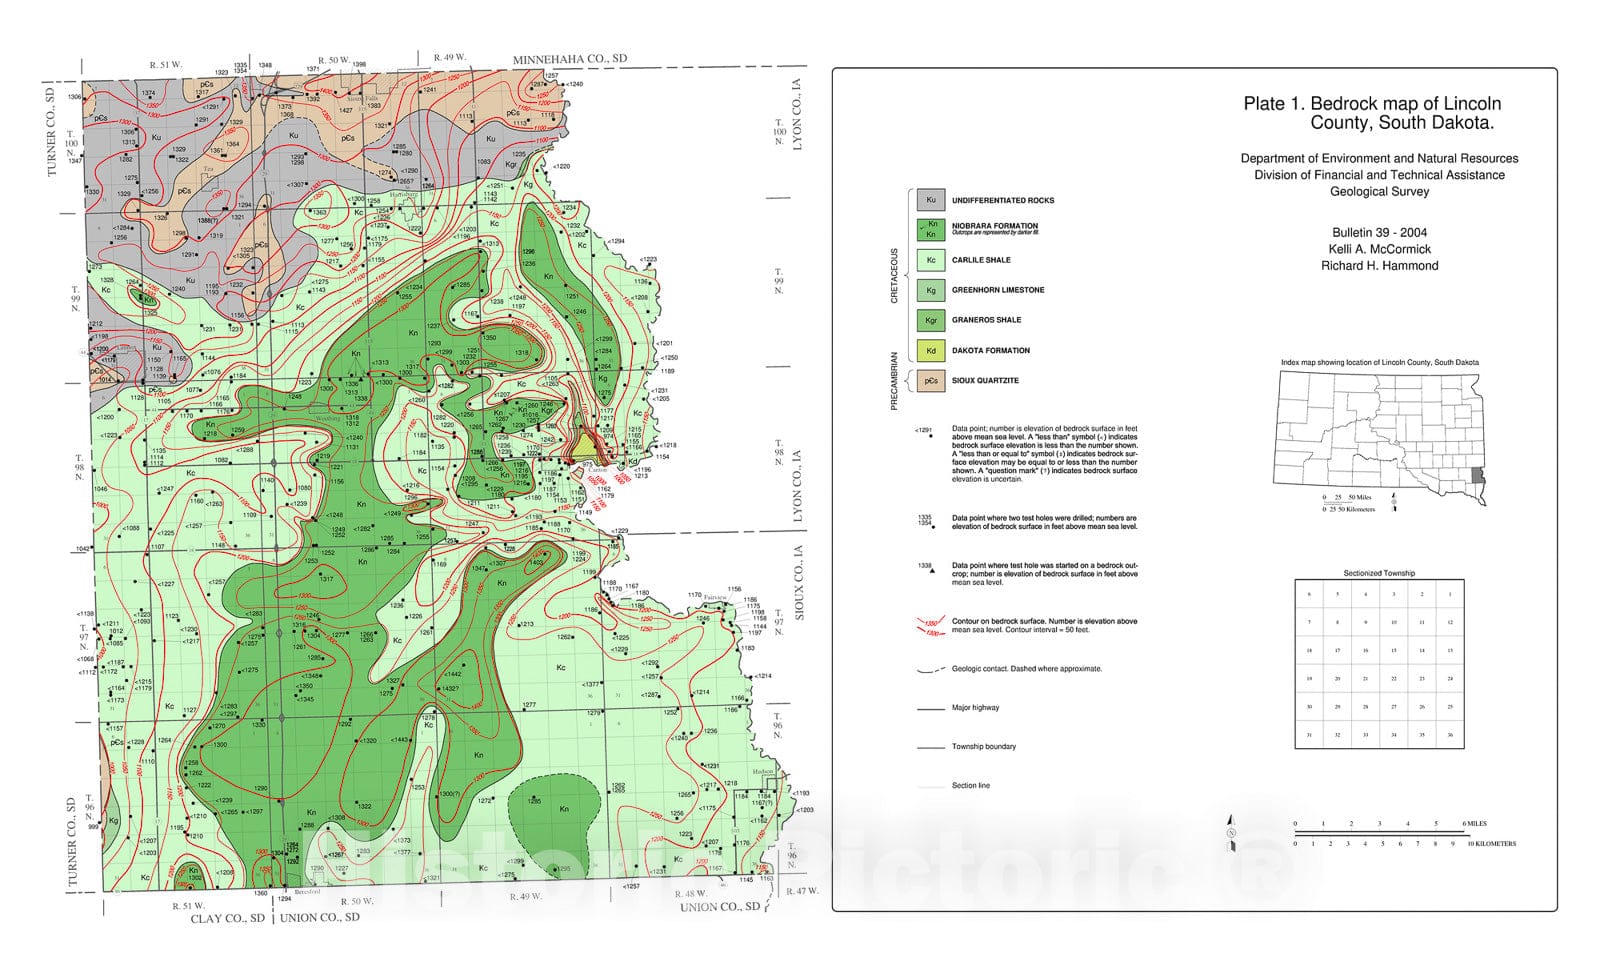Click the 'UNDIFFERENTIATED ROCKS' legend label
The width and height of the screenshot is (1600, 978).
click(1003, 200)
